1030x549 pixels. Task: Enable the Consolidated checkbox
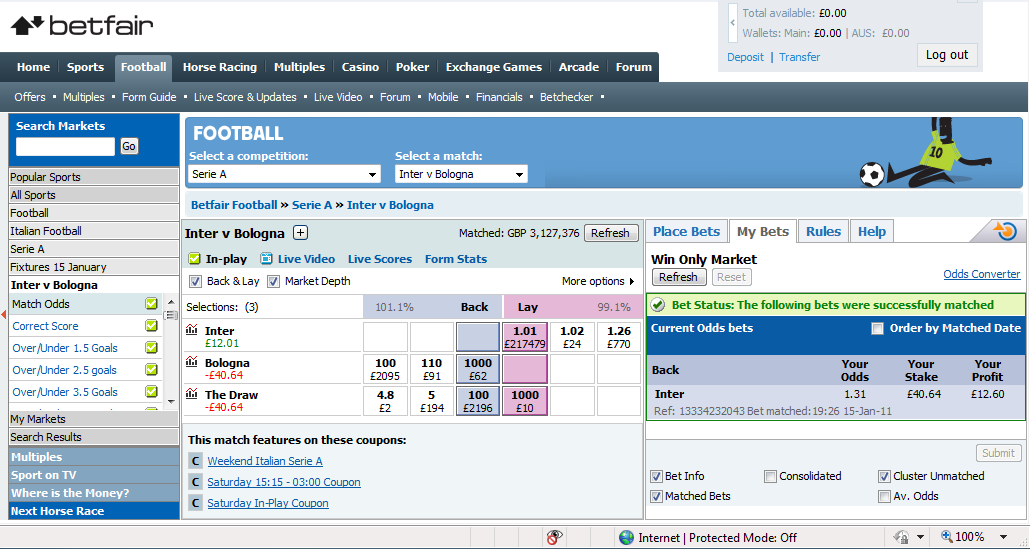point(771,476)
